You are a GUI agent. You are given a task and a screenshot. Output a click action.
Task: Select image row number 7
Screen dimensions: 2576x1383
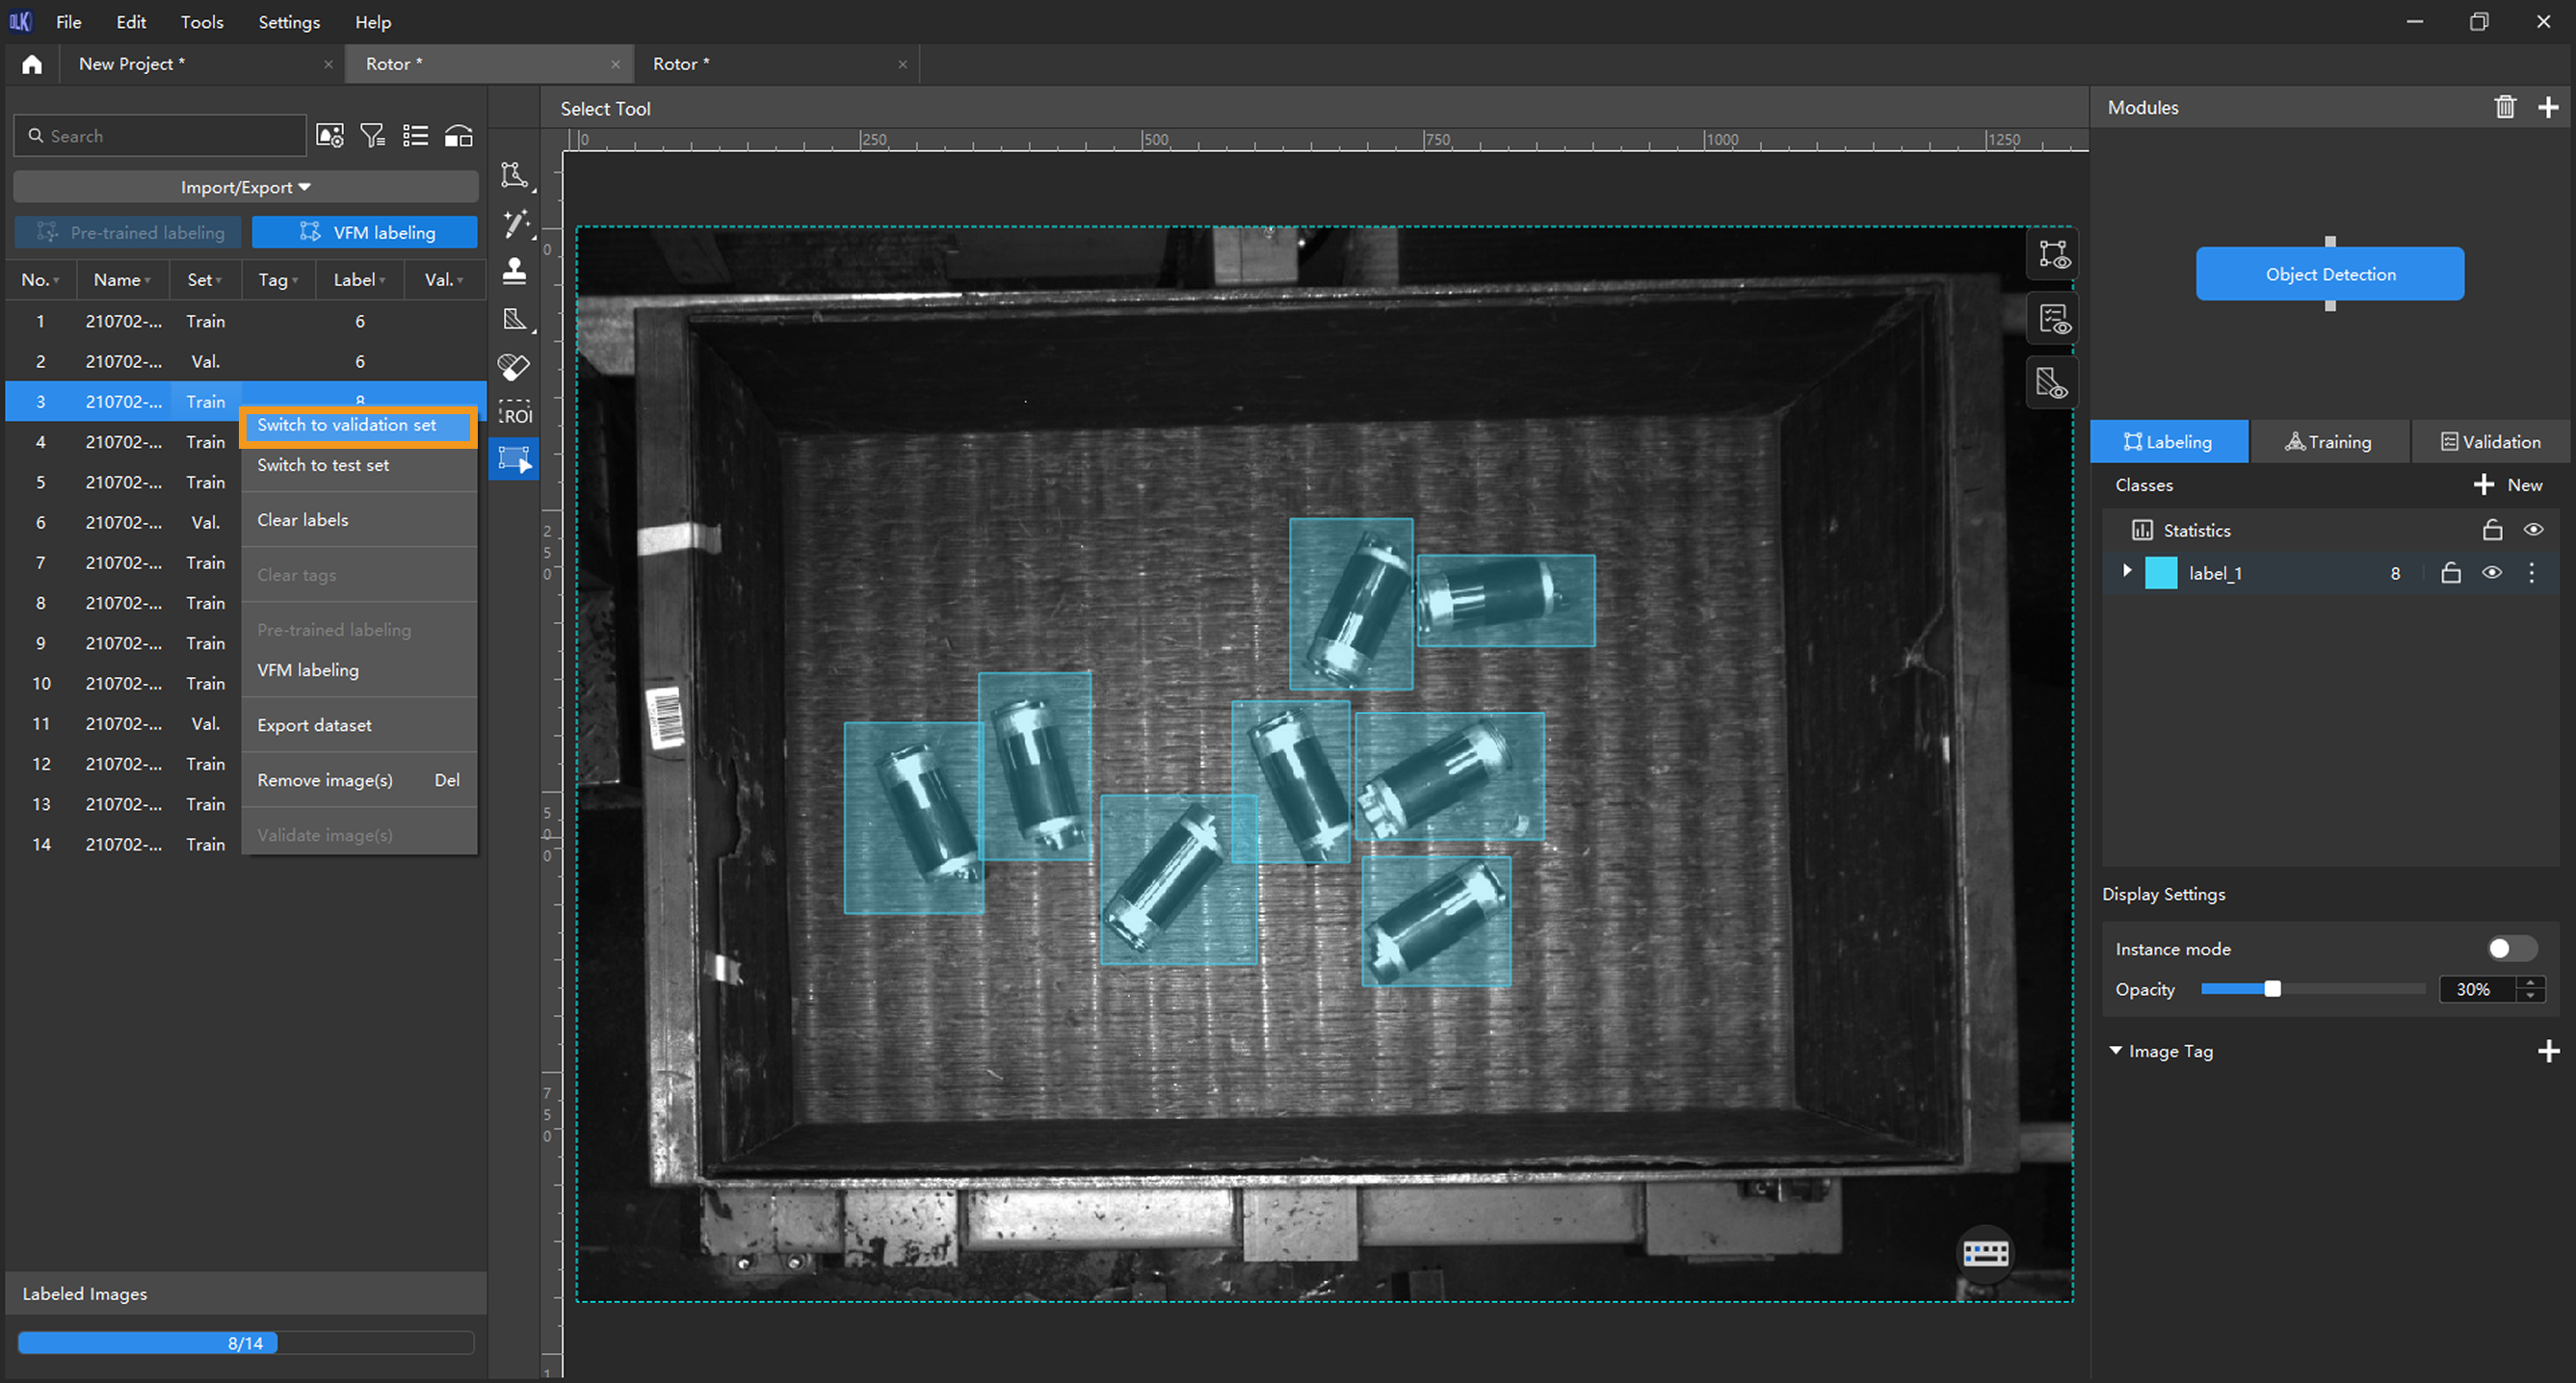coord(123,563)
